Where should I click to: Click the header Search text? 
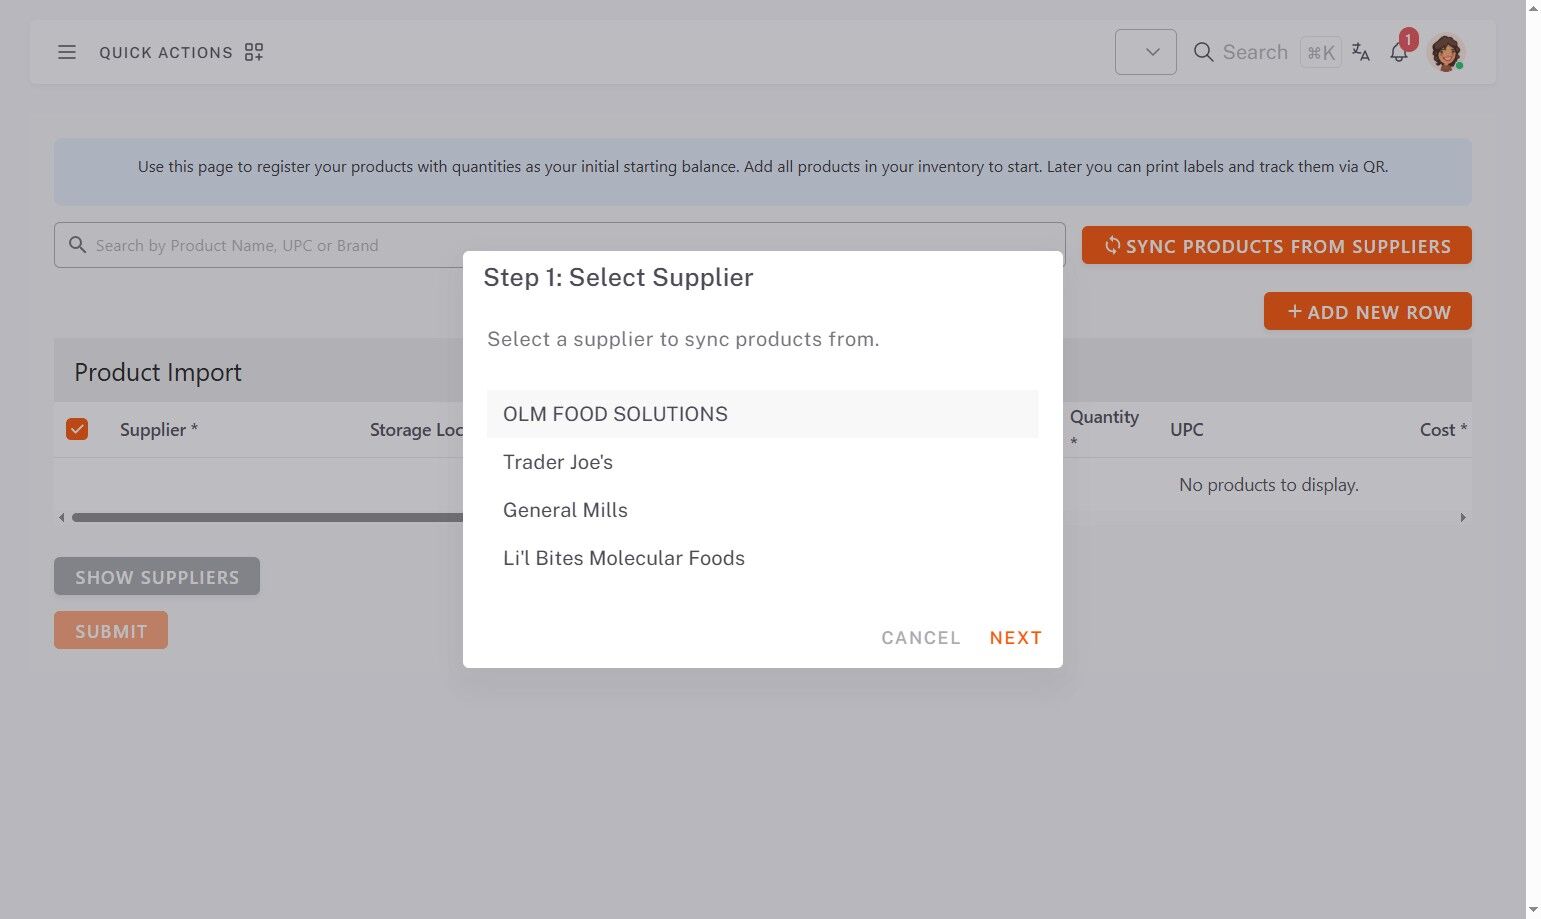(1255, 52)
